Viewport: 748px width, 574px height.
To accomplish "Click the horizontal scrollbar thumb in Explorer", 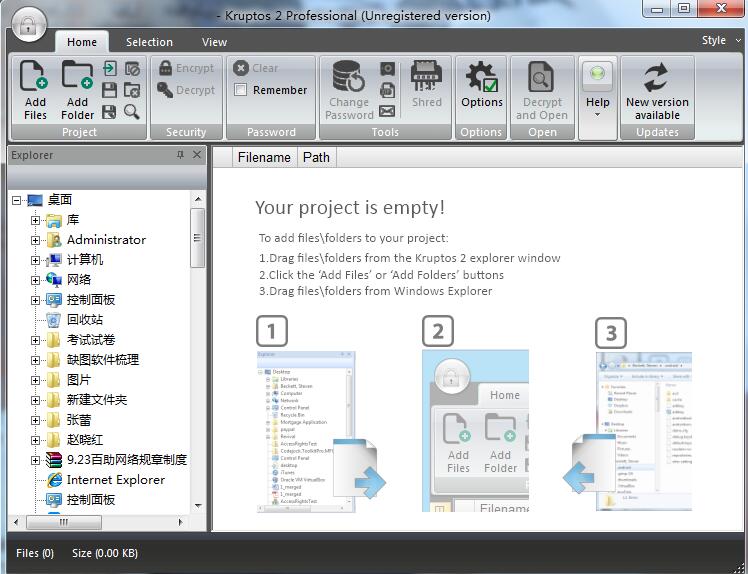I will (64, 522).
